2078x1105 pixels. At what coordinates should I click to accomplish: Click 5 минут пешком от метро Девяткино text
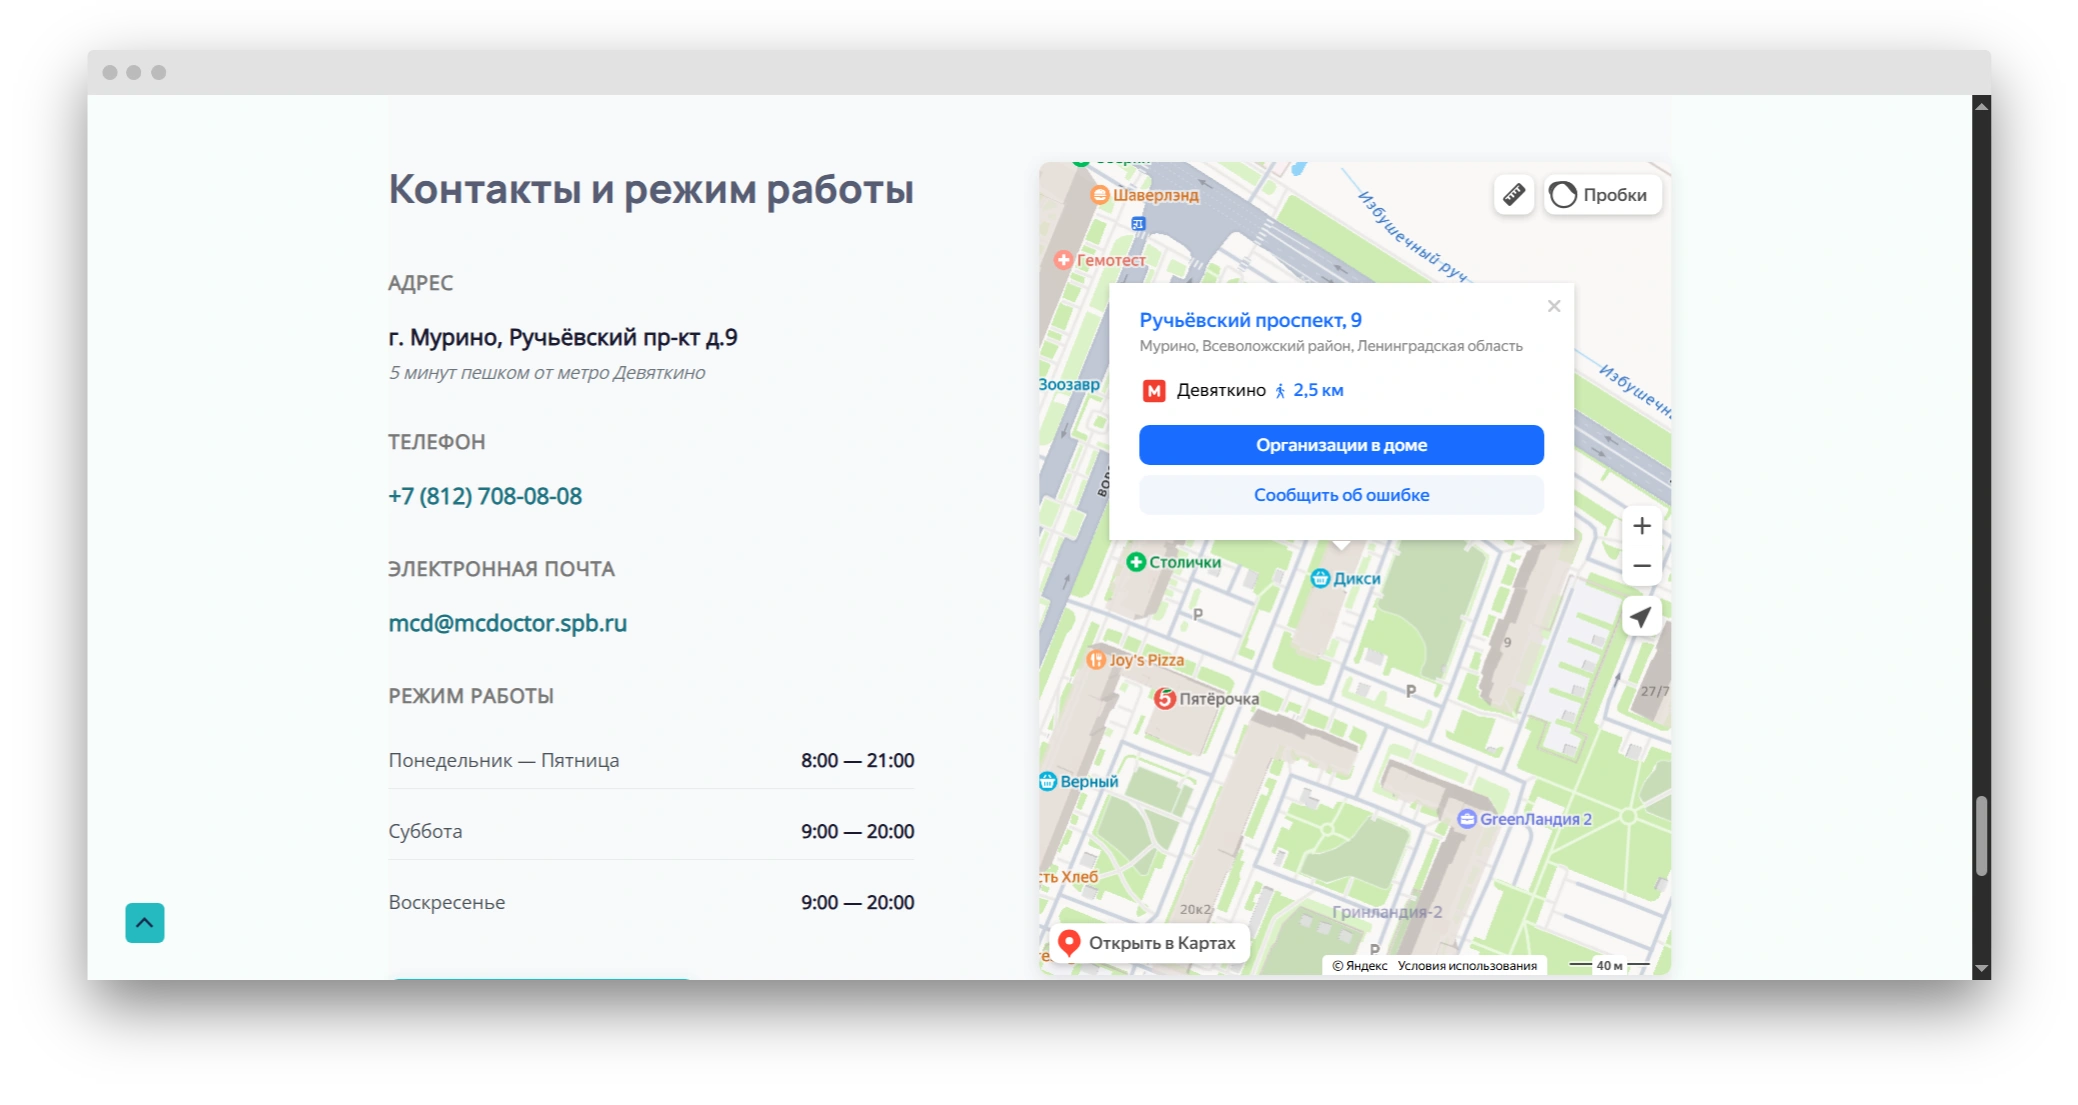click(x=547, y=372)
